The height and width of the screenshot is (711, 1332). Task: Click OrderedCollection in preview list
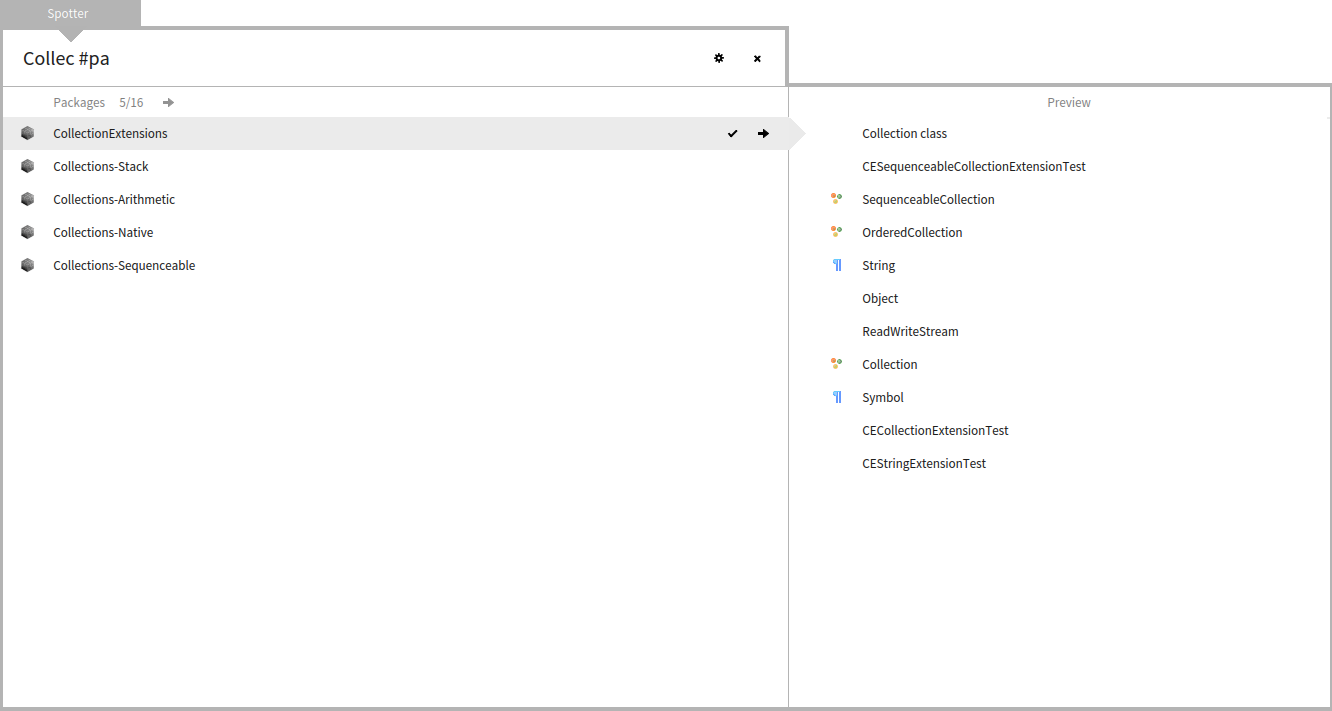click(x=912, y=232)
